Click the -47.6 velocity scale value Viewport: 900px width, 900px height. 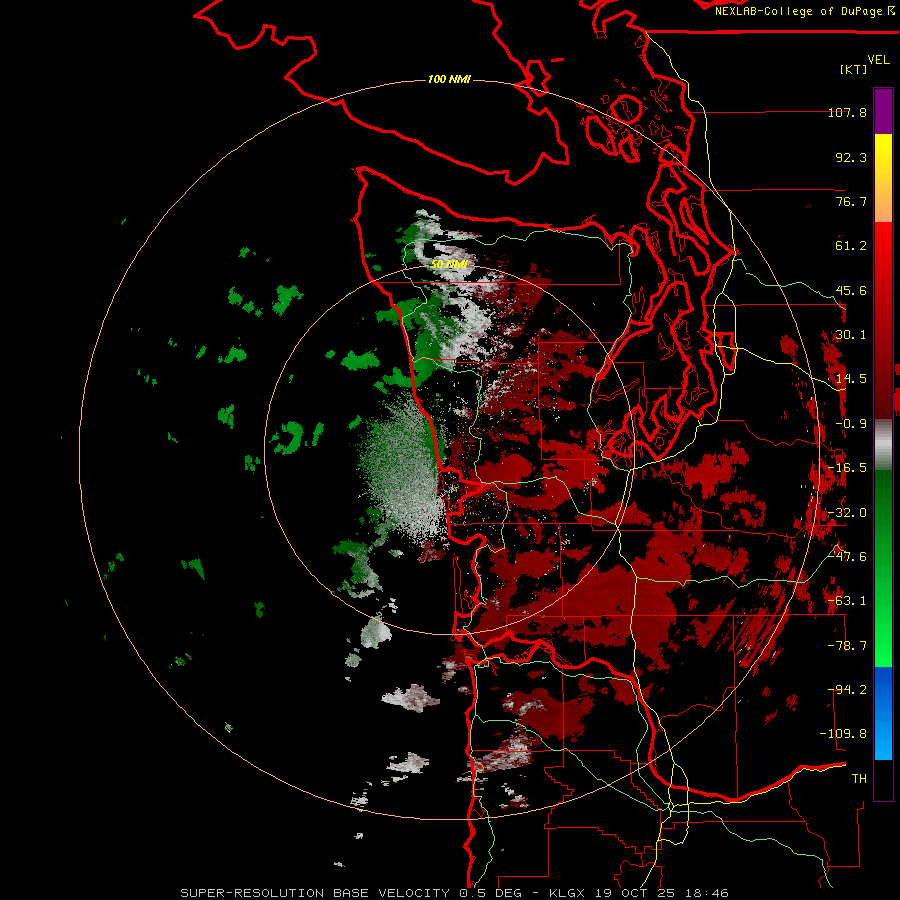[847, 557]
